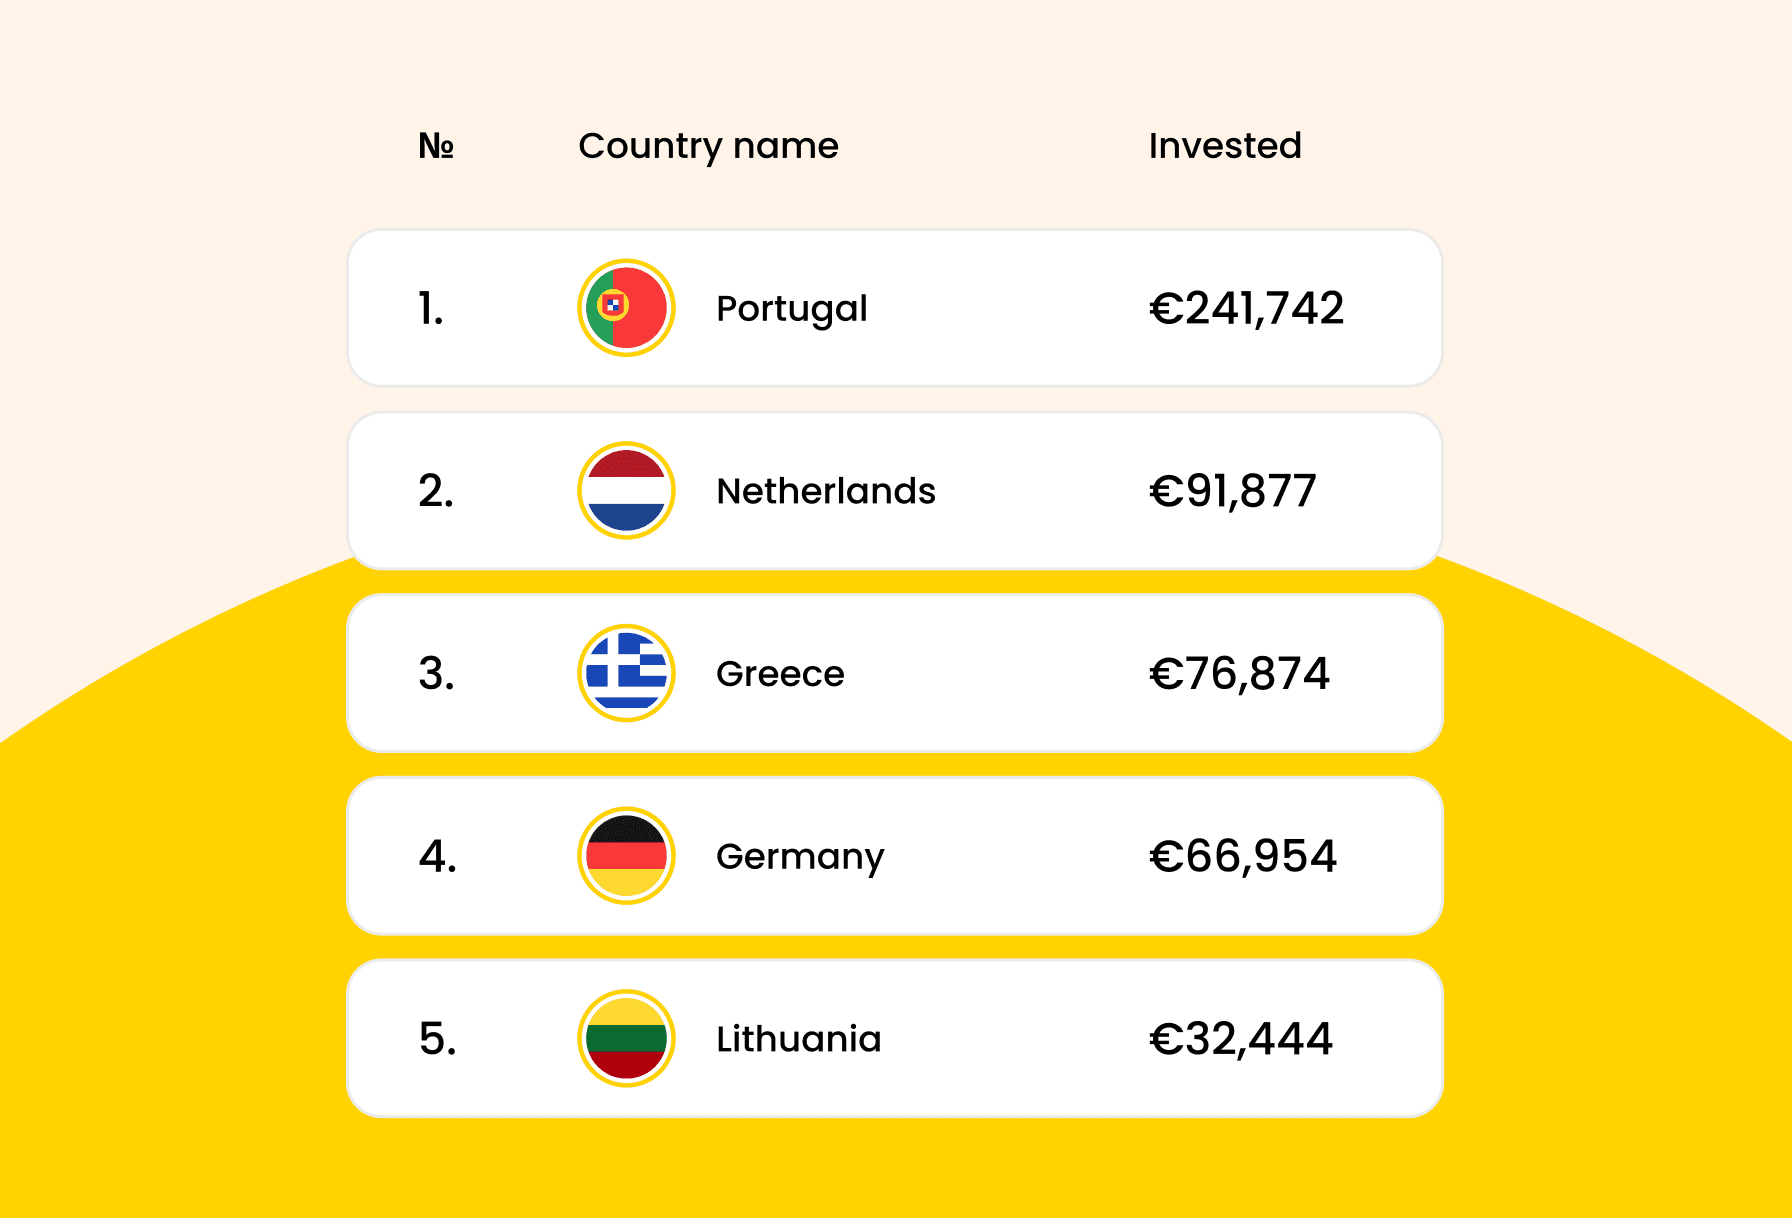This screenshot has height=1218, width=1792.
Task: Click the €241,742 invested amount
Action: tap(1246, 308)
